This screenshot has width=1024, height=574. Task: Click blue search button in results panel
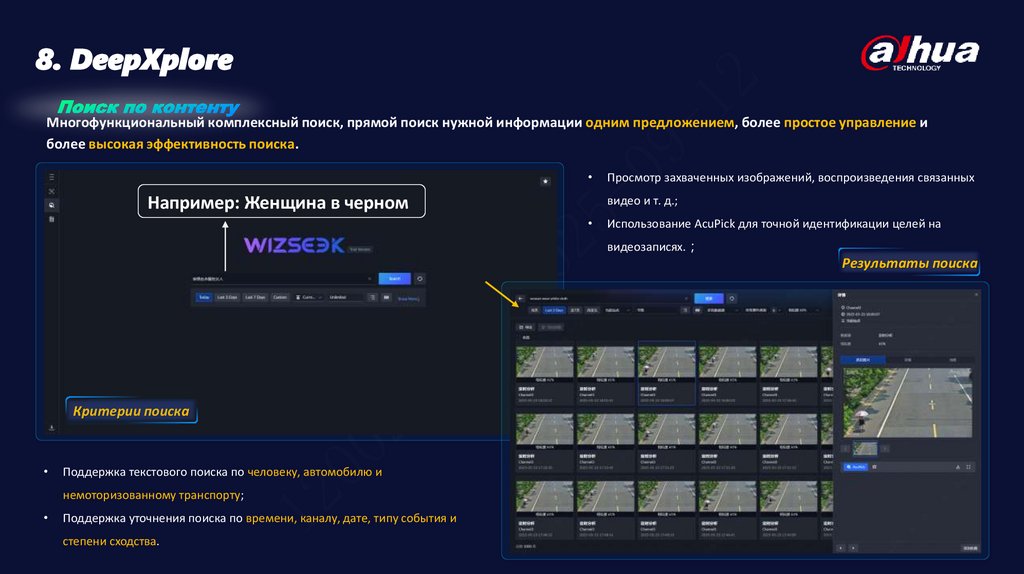709,298
